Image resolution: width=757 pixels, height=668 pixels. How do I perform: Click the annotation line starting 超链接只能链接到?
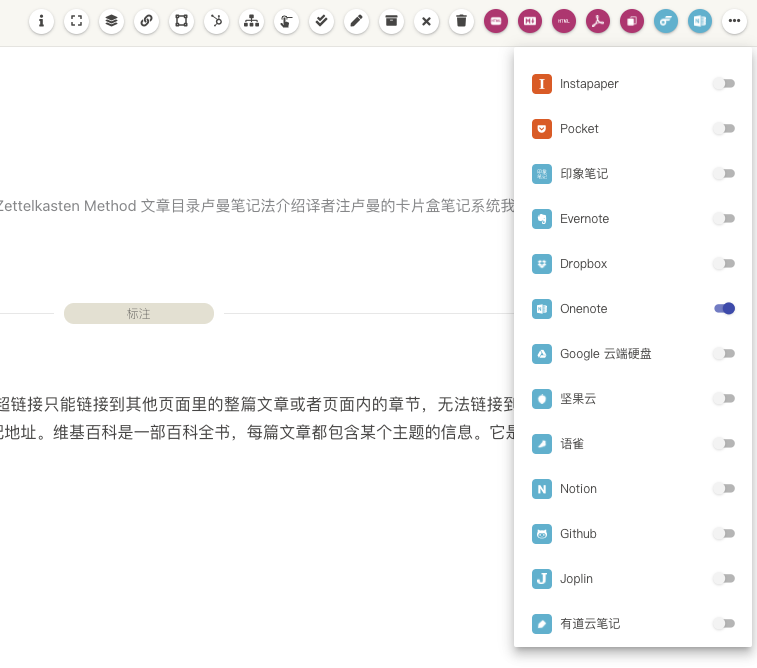(x=257, y=404)
